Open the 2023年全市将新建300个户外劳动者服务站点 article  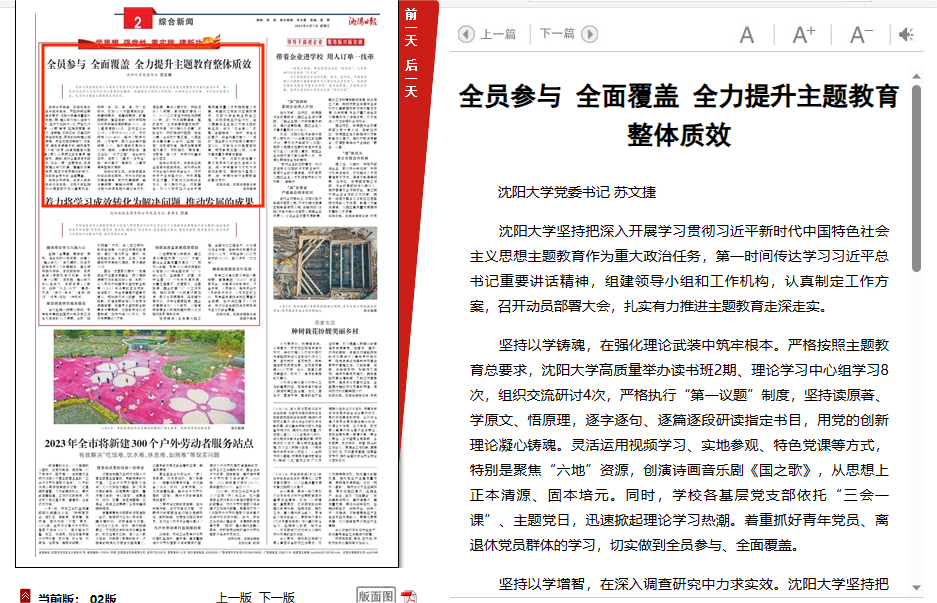(149, 443)
